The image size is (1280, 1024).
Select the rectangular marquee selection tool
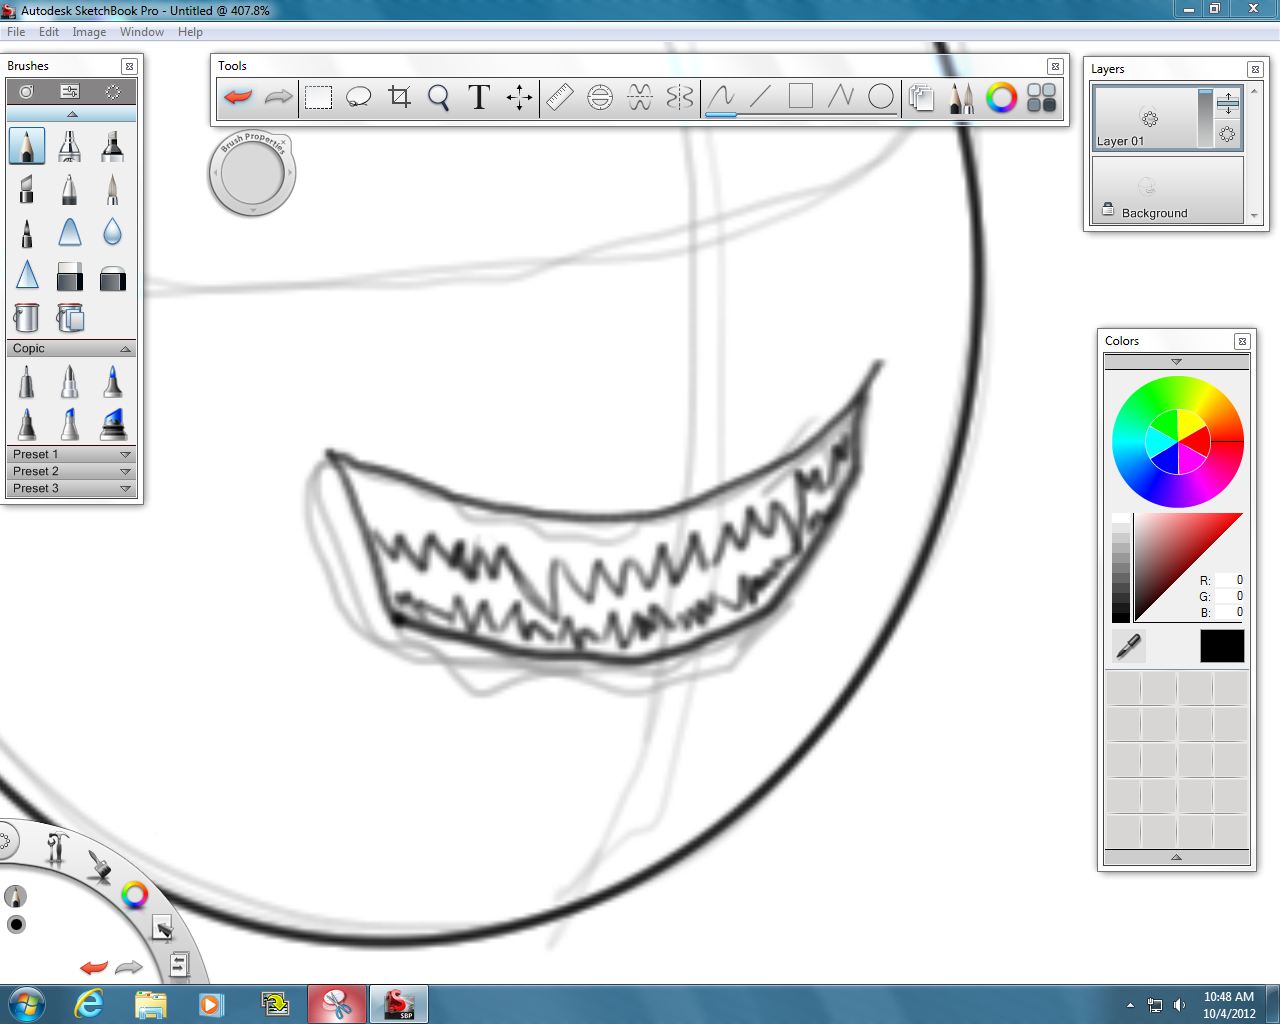point(318,97)
